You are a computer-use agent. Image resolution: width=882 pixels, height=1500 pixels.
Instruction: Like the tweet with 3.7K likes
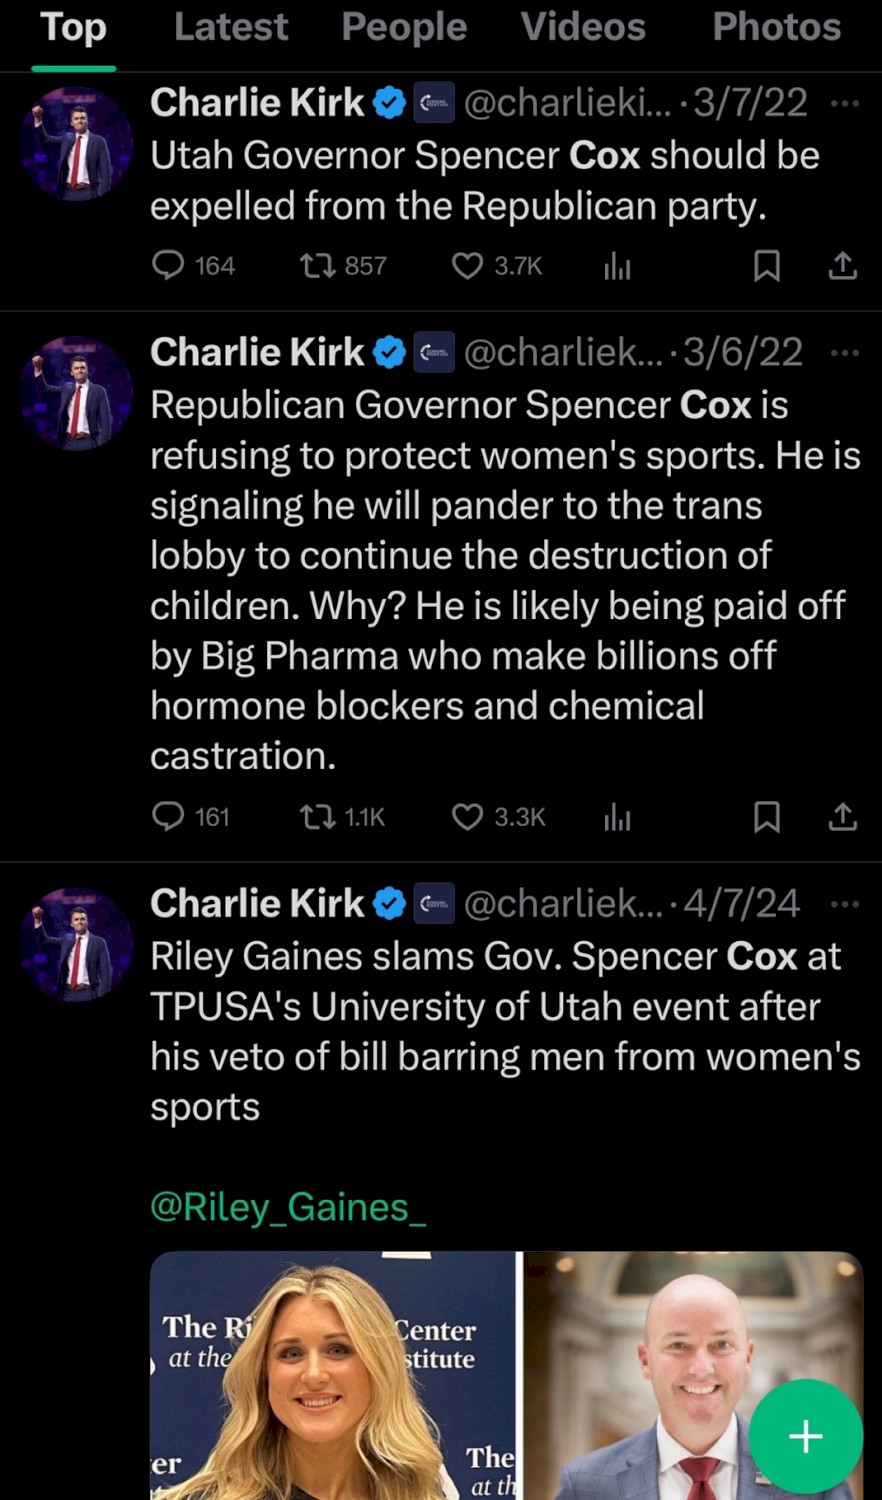coord(467,265)
